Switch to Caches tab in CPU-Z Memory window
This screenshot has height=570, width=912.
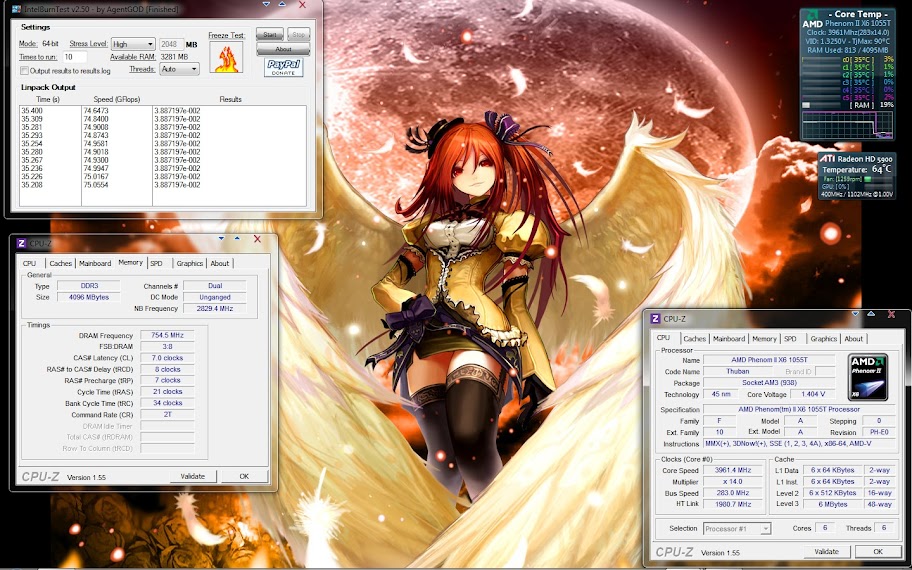[60, 263]
